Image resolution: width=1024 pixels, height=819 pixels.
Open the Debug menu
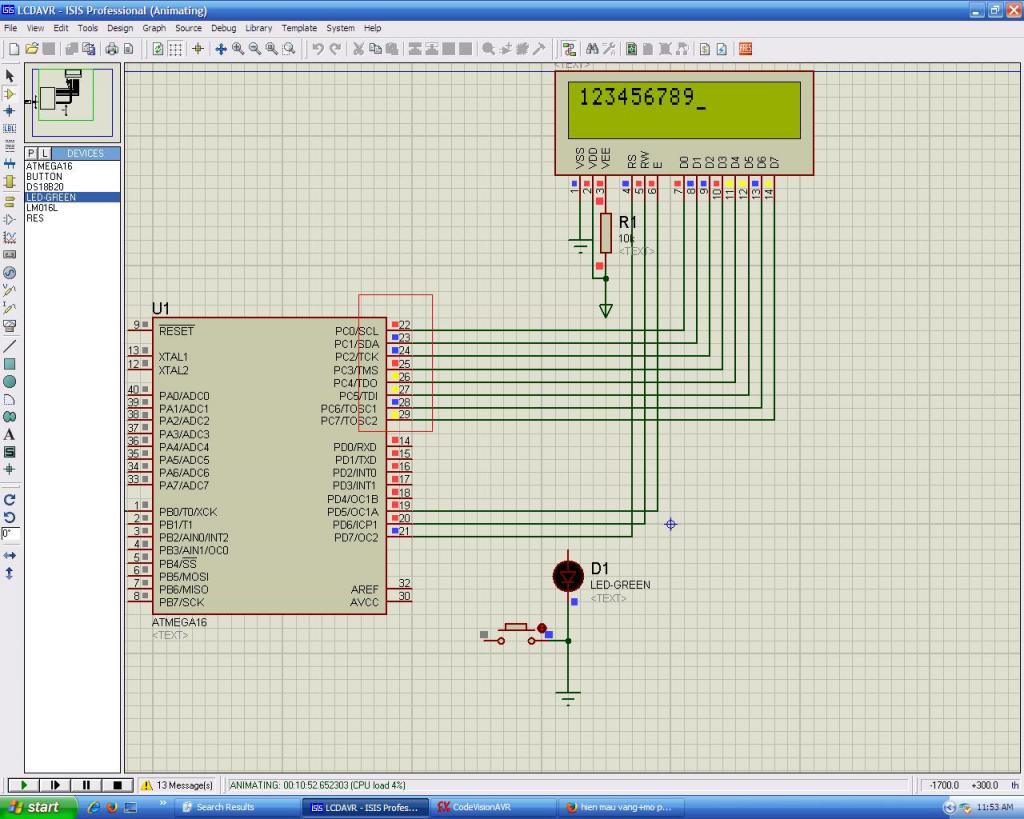223,28
